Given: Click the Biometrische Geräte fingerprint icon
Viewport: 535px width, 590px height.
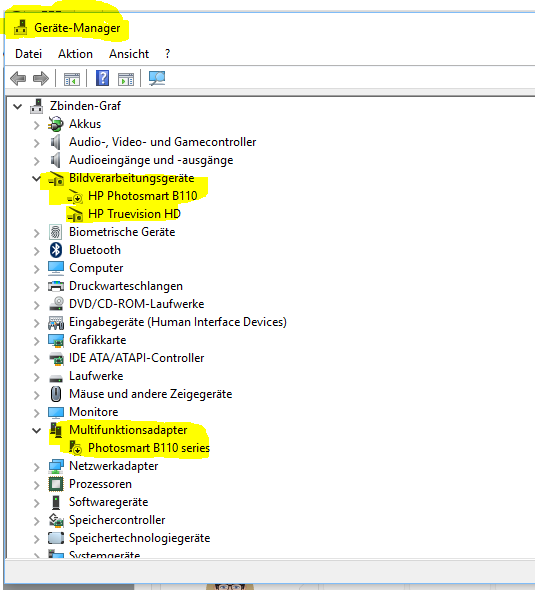Looking at the screenshot, I should (x=56, y=232).
